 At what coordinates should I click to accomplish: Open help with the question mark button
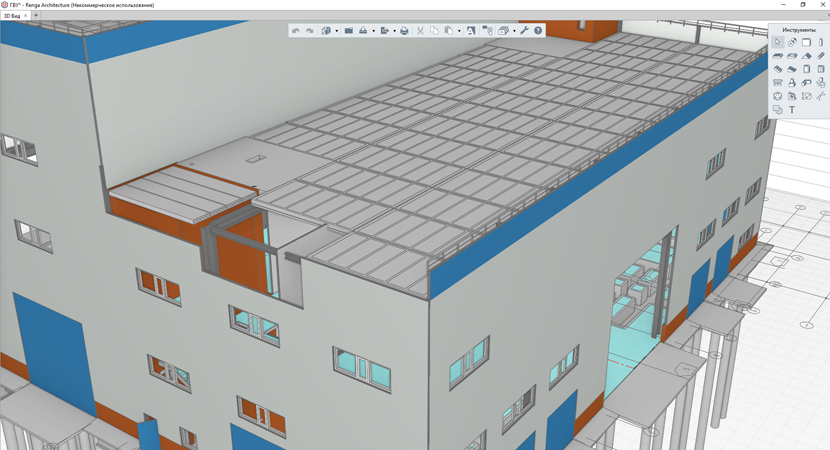(538, 30)
